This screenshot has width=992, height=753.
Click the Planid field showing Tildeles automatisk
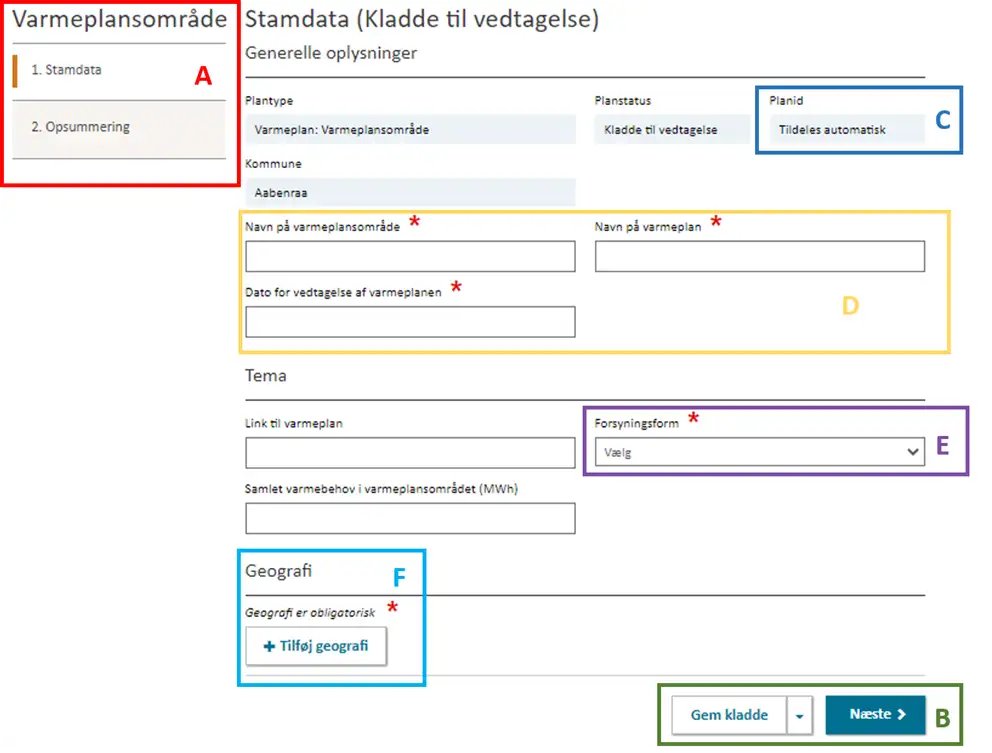[x=840, y=130]
